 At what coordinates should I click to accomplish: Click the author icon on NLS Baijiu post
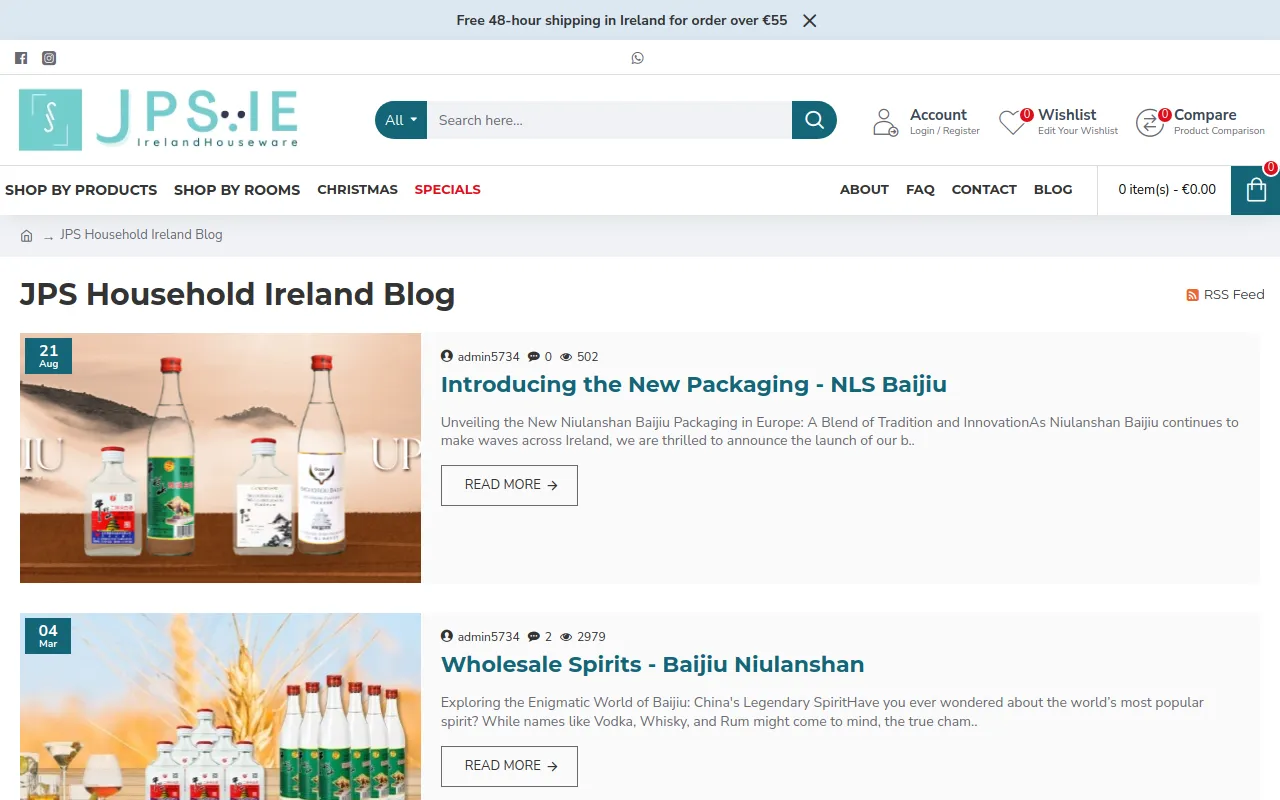point(447,357)
